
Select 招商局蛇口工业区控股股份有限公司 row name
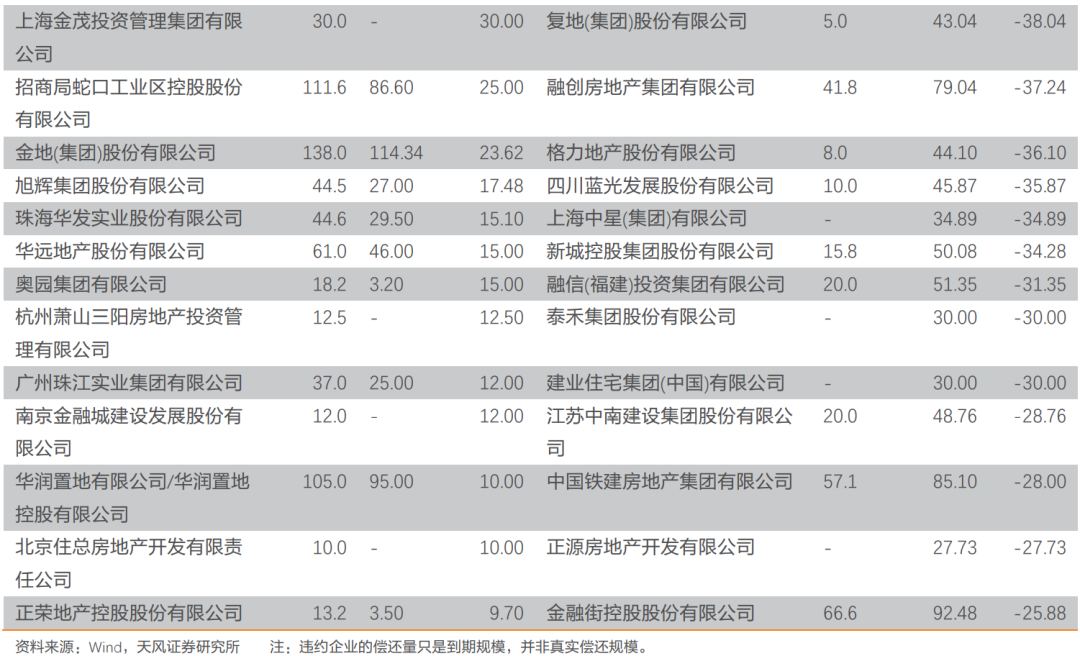click(129, 103)
